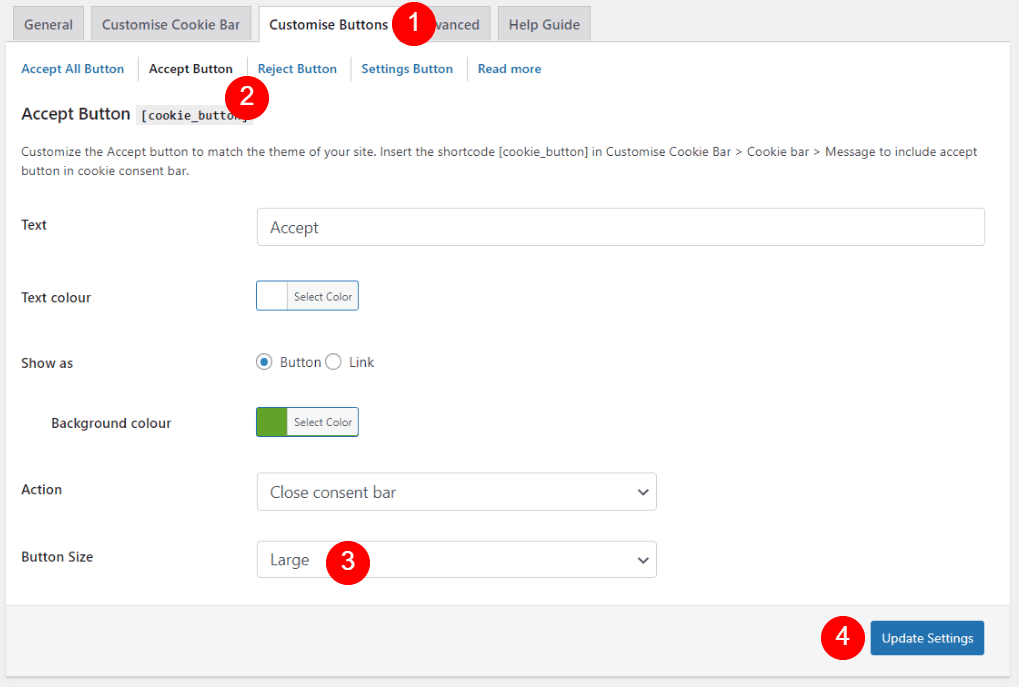Viewport: 1019px width, 687px height.
Task: Open the Action dropdown
Action: pyautogui.click(x=456, y=492)
